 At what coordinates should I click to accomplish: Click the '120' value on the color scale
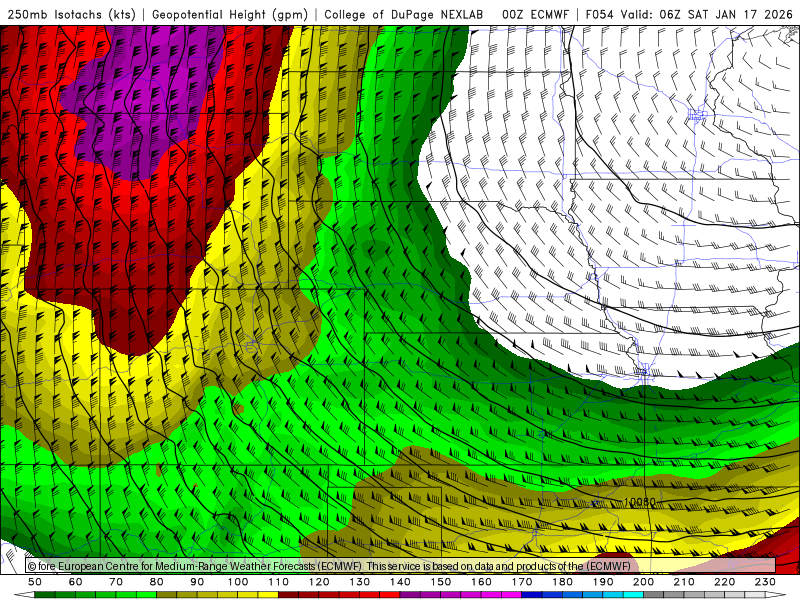click(319, 582)
